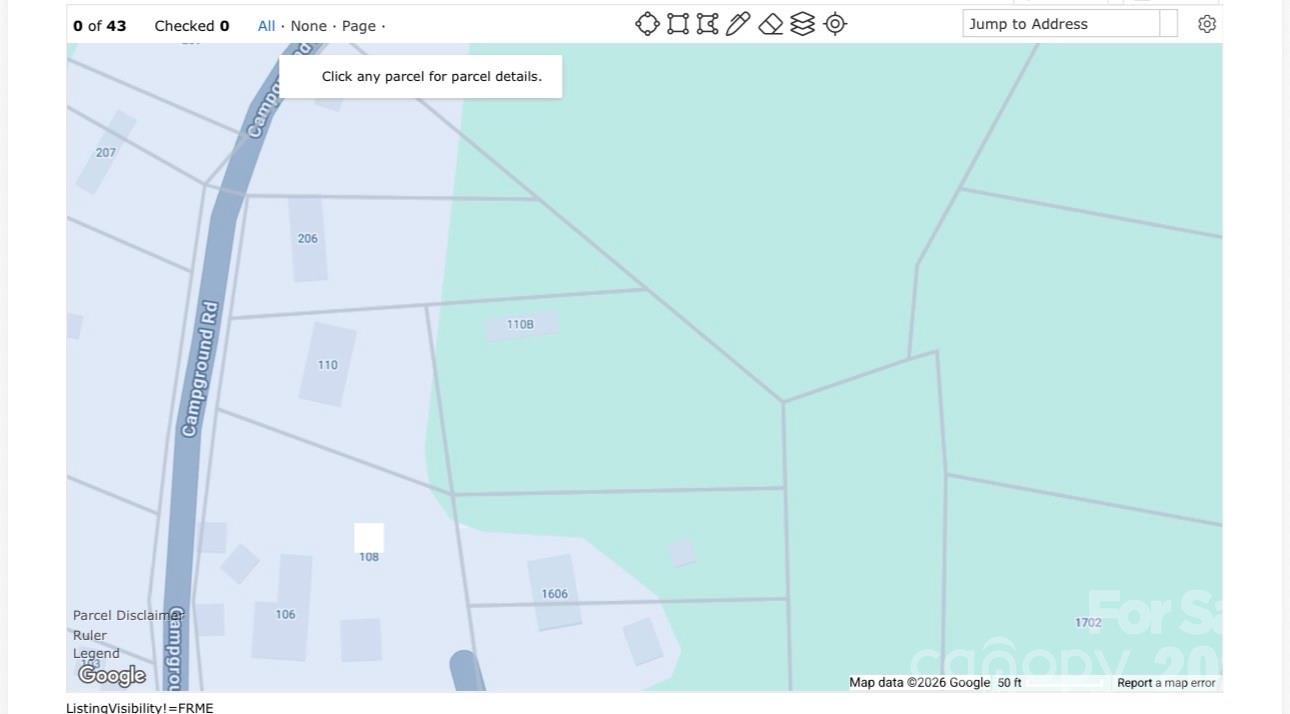Activate the freehand pencil tool
Image resolution: width=1290 pixels, height=714 pixels.
coord(738,24)
